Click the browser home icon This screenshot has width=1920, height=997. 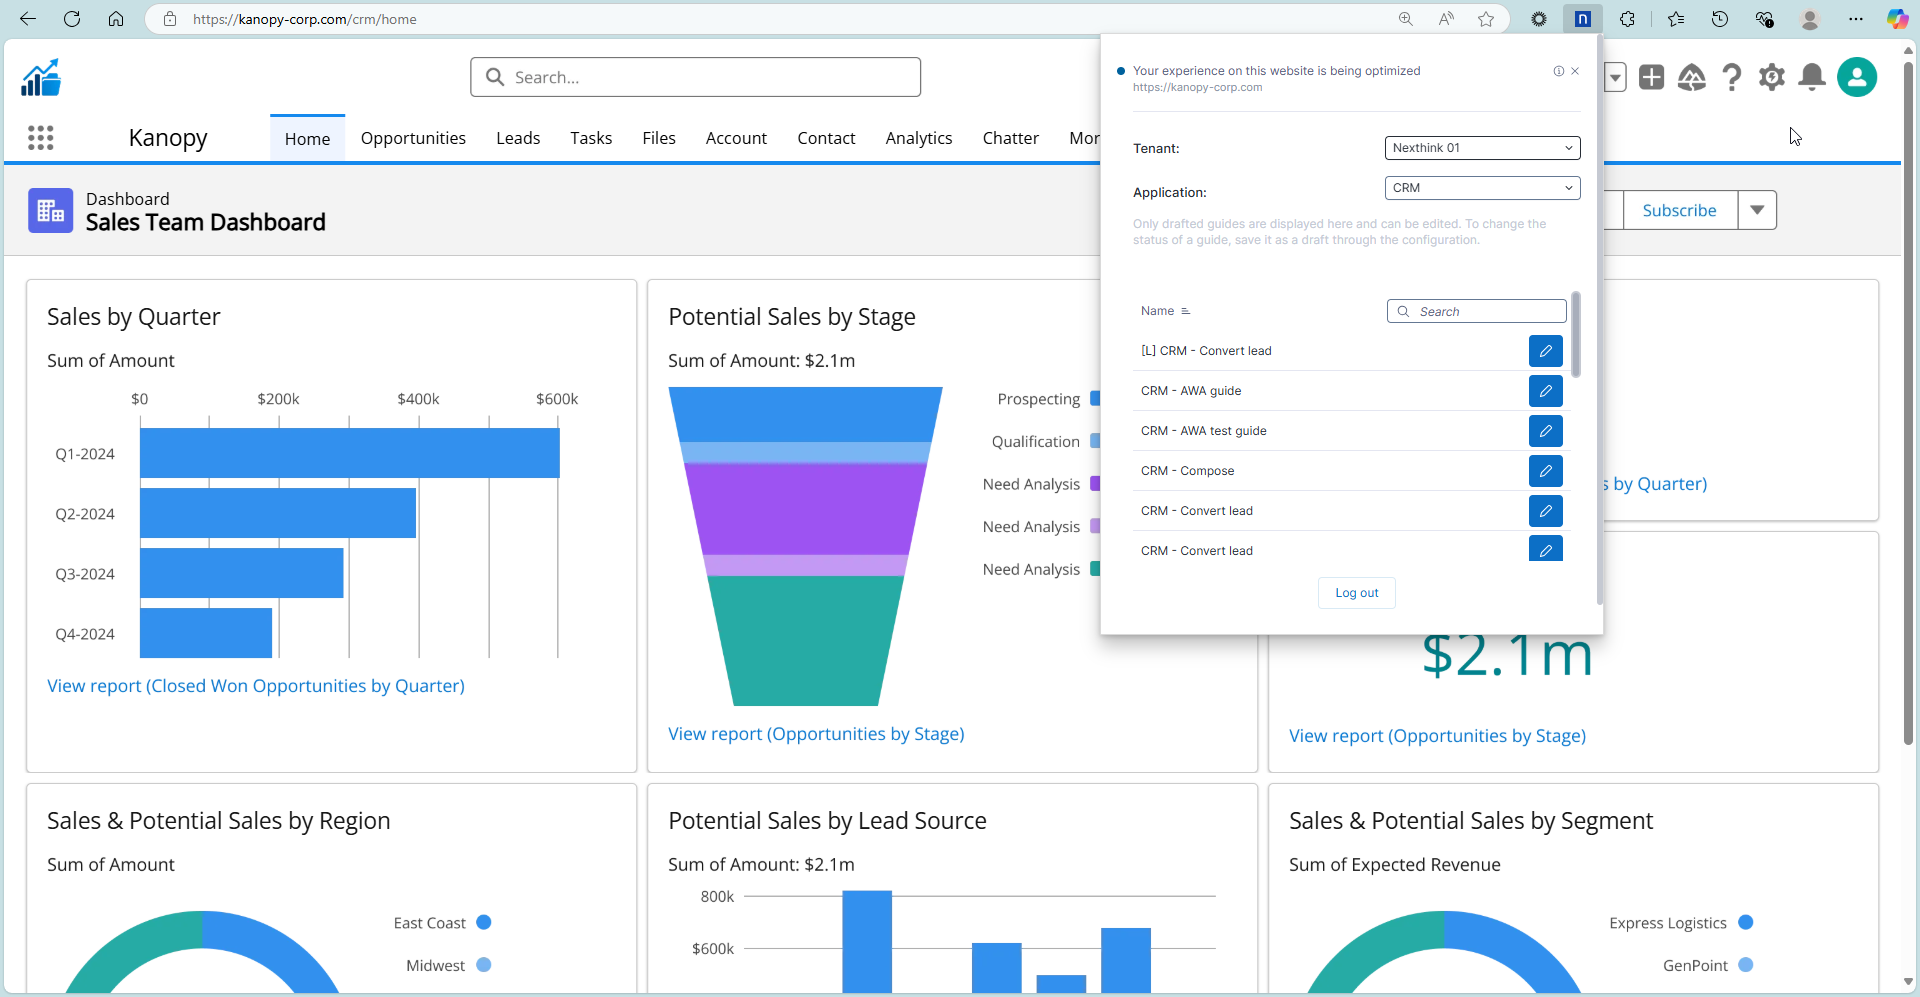coord(116,19)
